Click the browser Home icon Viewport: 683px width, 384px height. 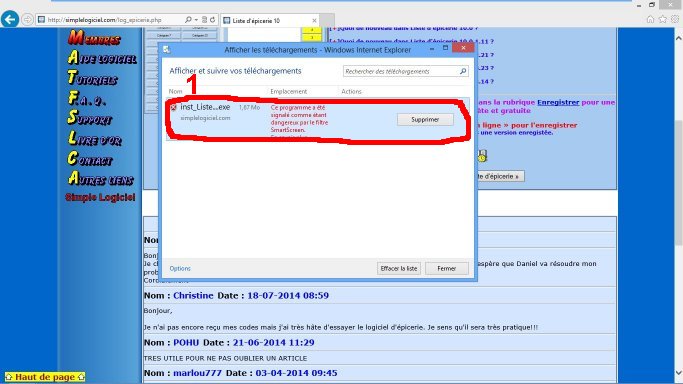point(650,19)
